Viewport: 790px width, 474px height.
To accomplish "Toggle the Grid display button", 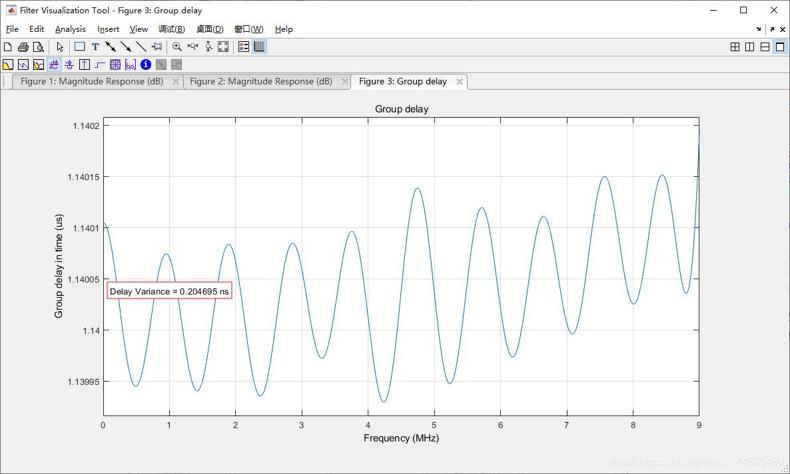I will 259,47.
